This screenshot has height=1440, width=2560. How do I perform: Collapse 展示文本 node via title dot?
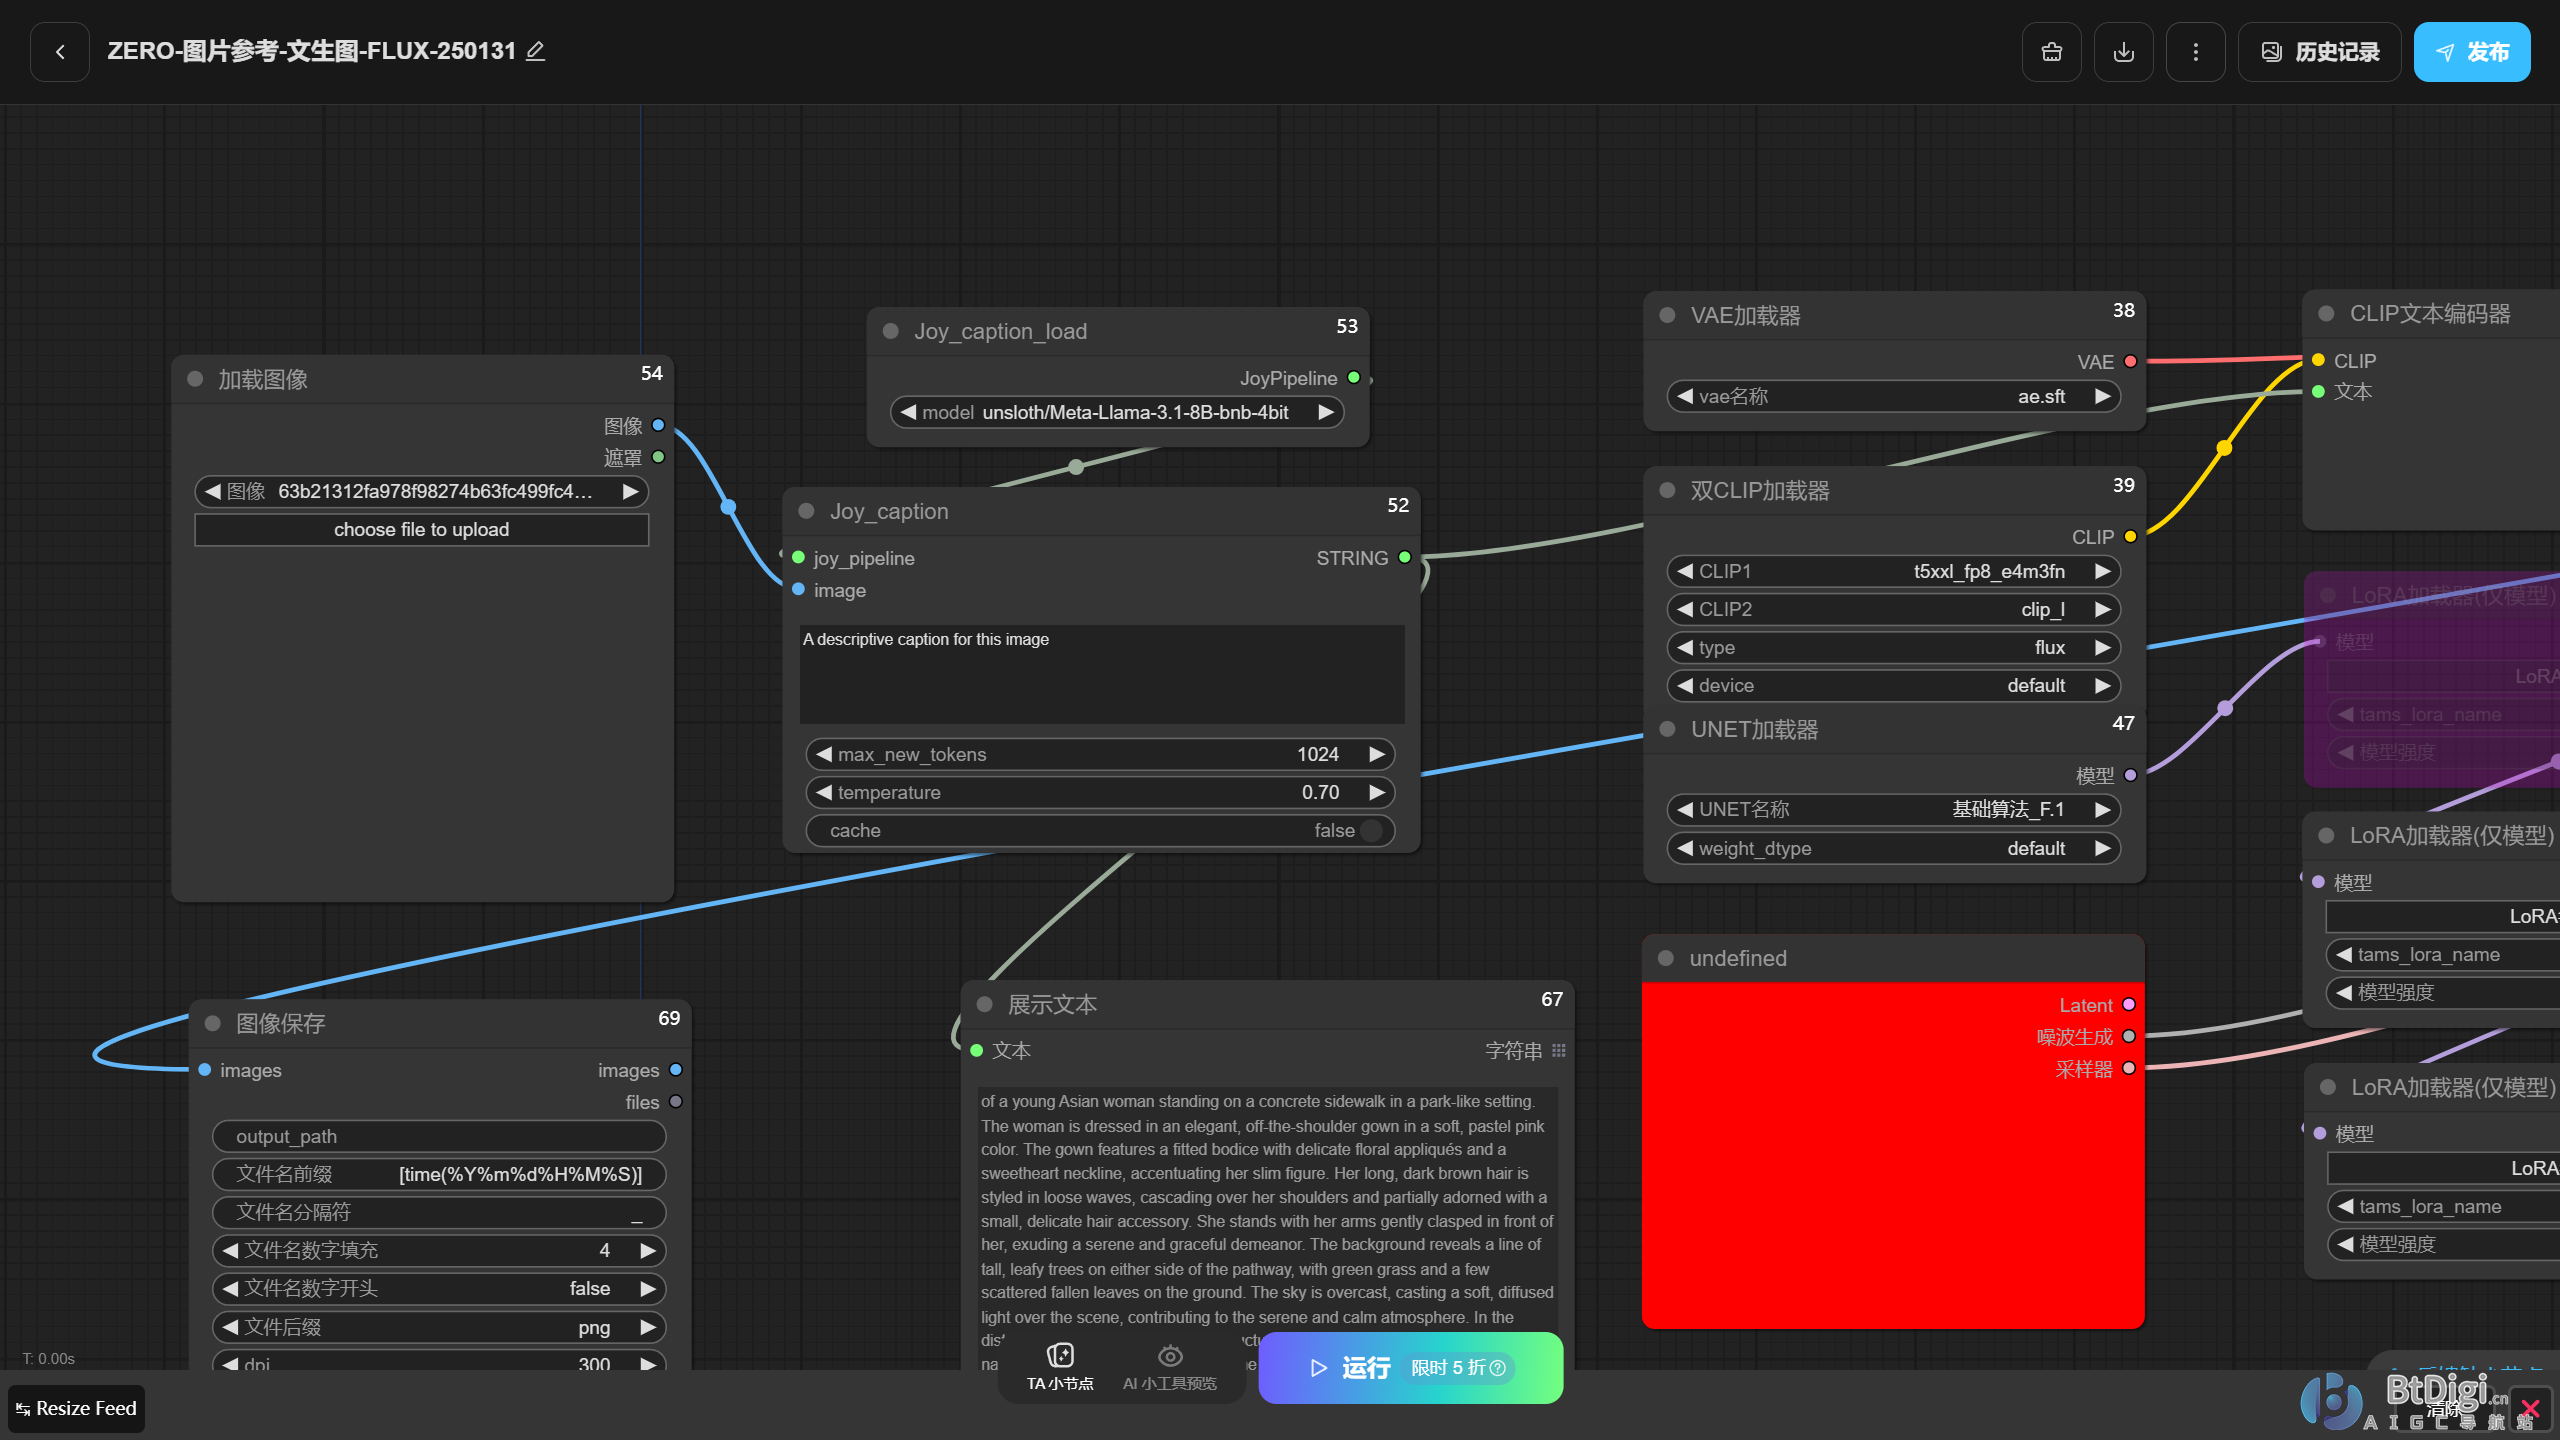985,1004
